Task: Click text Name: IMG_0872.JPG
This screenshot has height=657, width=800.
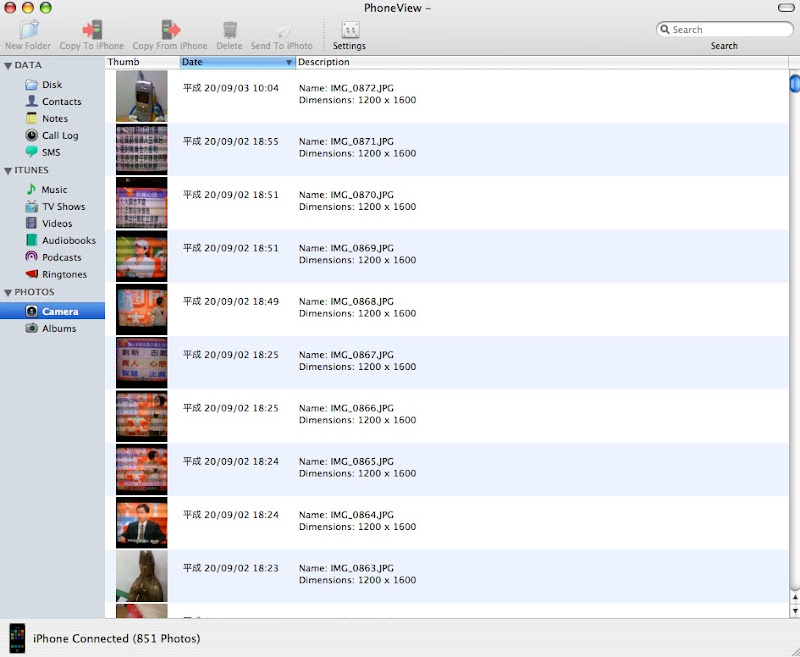Action: click(346, 88)
